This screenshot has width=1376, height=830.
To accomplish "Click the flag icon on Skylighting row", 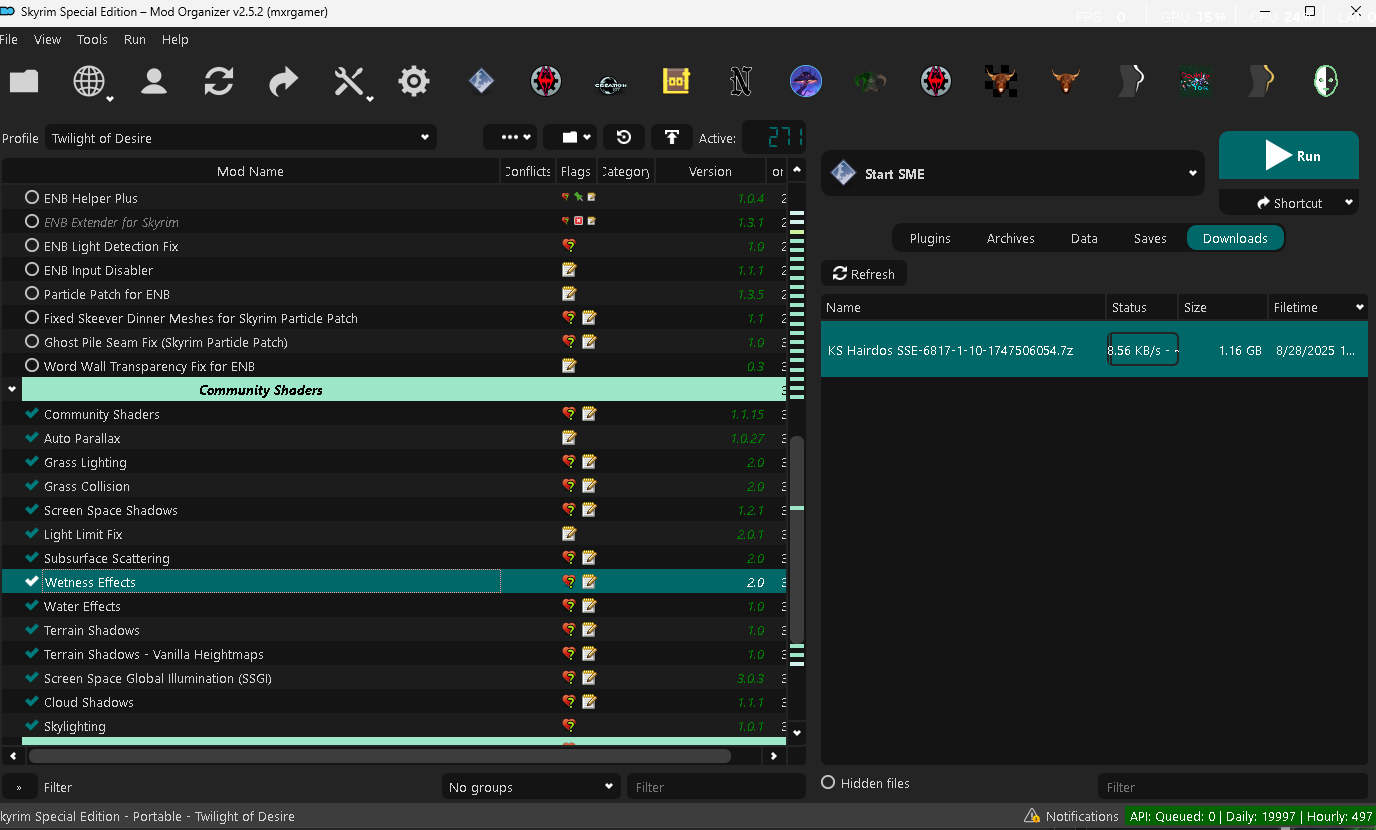I will tap(569, 726).
